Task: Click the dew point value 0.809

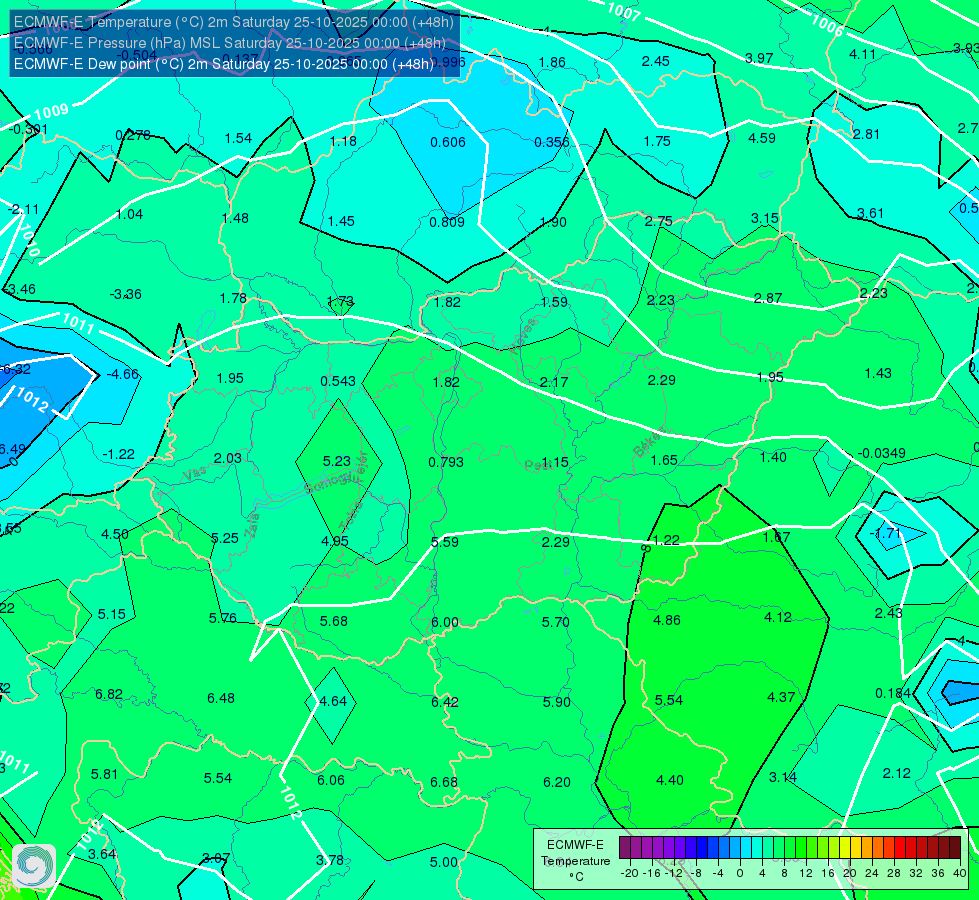Action: tap(446, 222)
